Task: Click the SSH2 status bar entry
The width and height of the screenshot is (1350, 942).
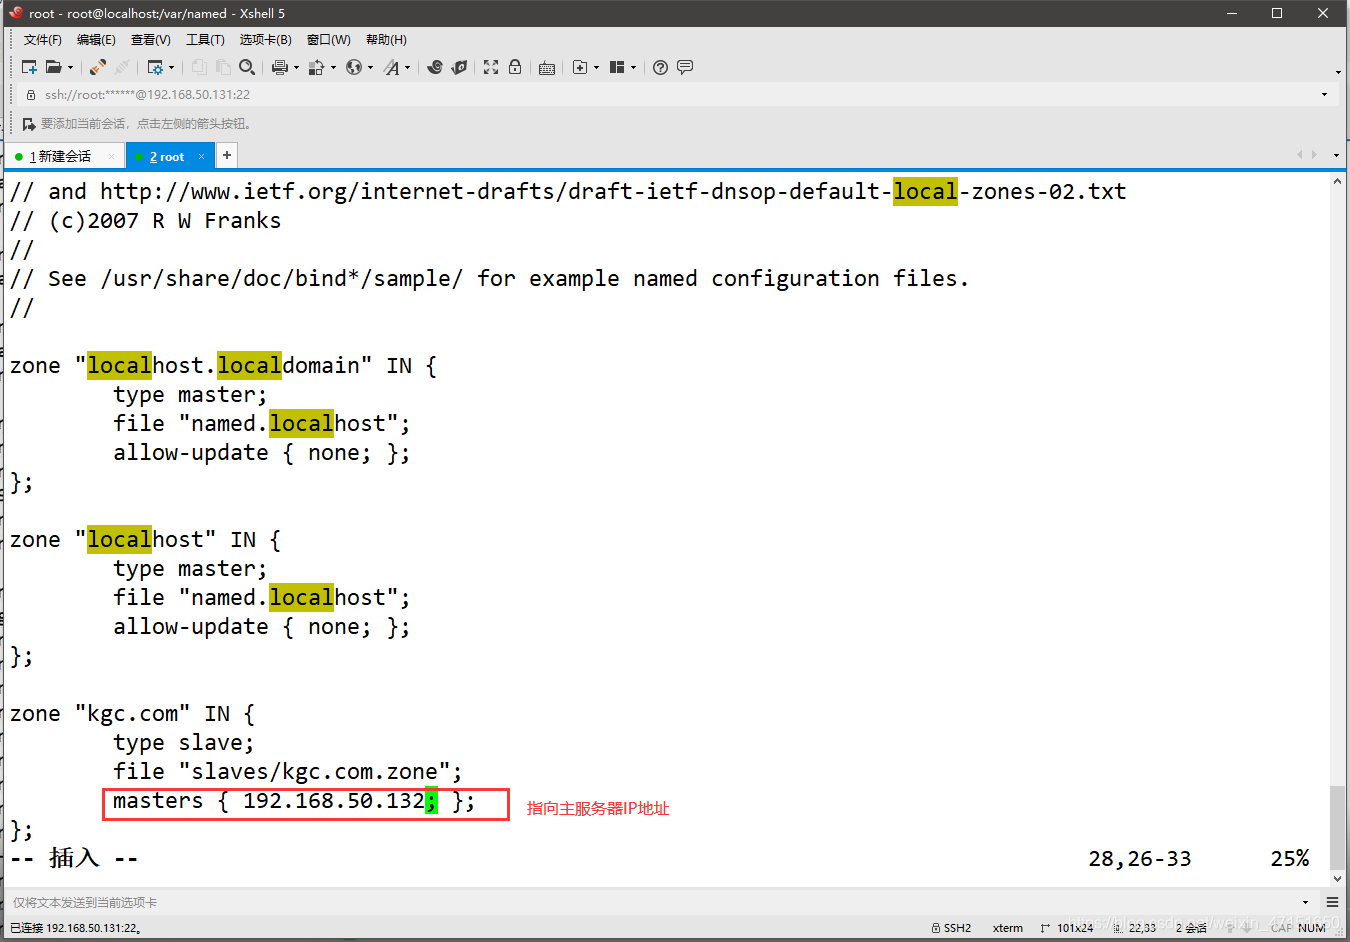Action: click(951, 928)
